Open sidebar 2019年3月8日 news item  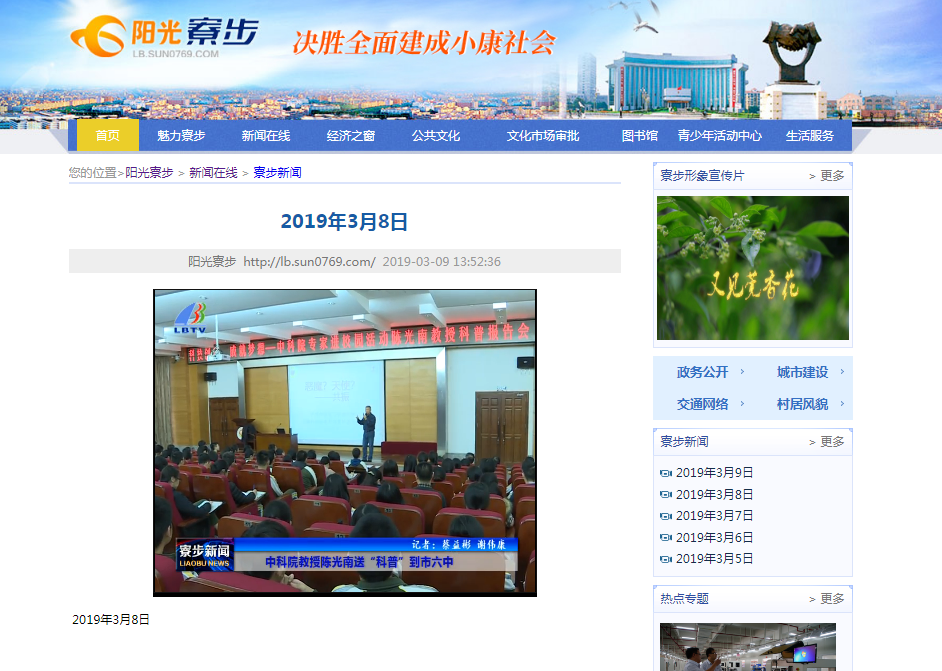tap(714, 494)
